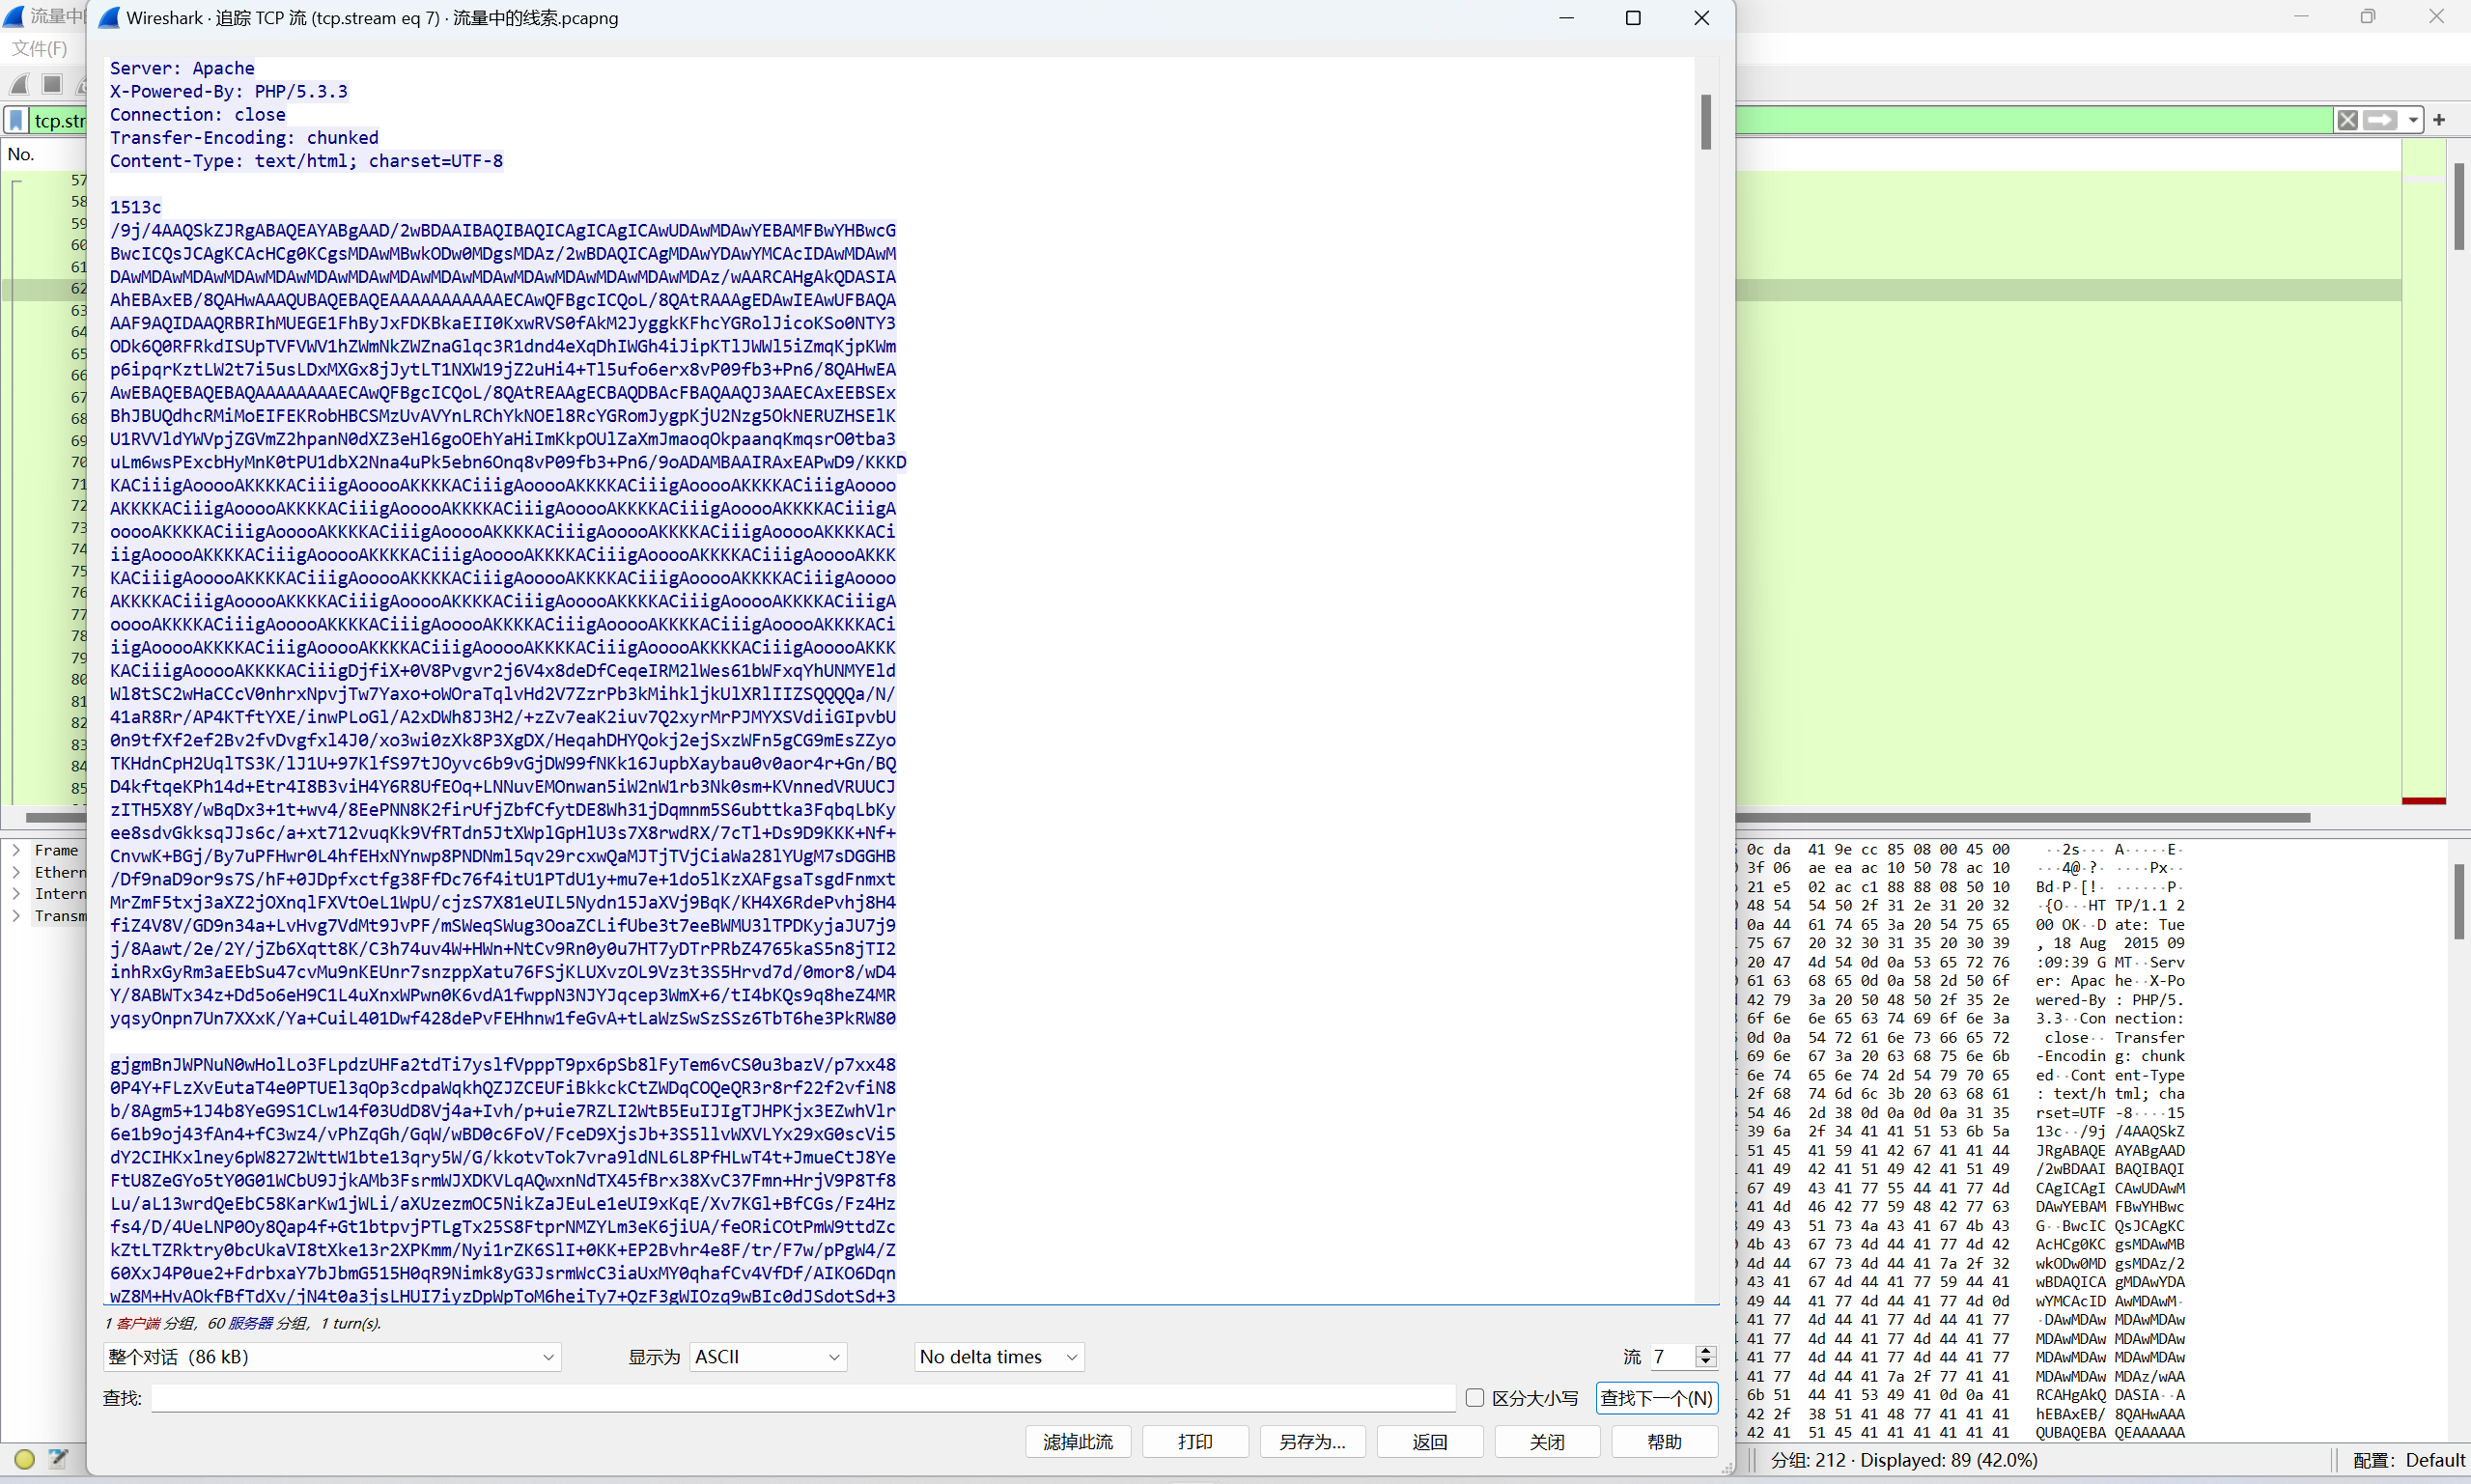Screen dimensions: 2471x1484
Task: Open the 显示为 ASCII format dropdown
Action: pos(768,1357)
